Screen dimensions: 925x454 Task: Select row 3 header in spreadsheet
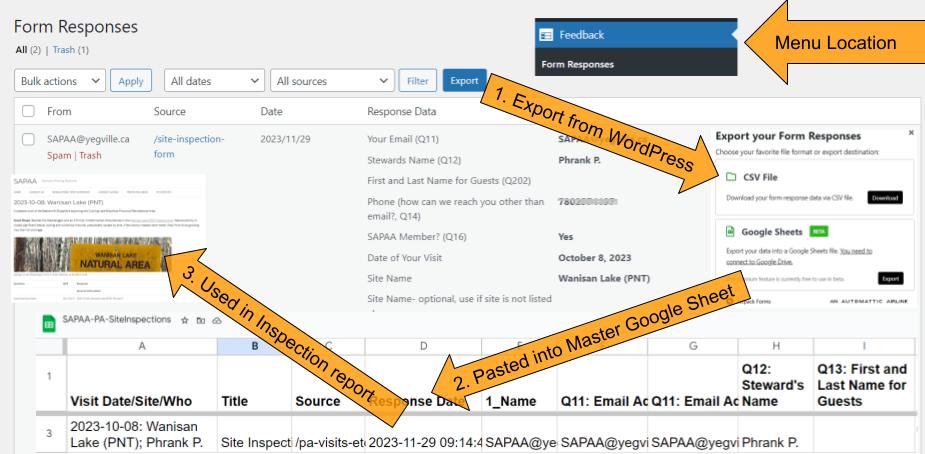tap(50, 433)
